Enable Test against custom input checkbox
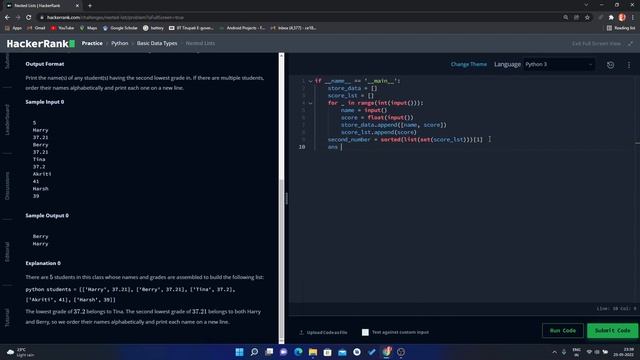This screenshot has width=640, height=360. 365,332
